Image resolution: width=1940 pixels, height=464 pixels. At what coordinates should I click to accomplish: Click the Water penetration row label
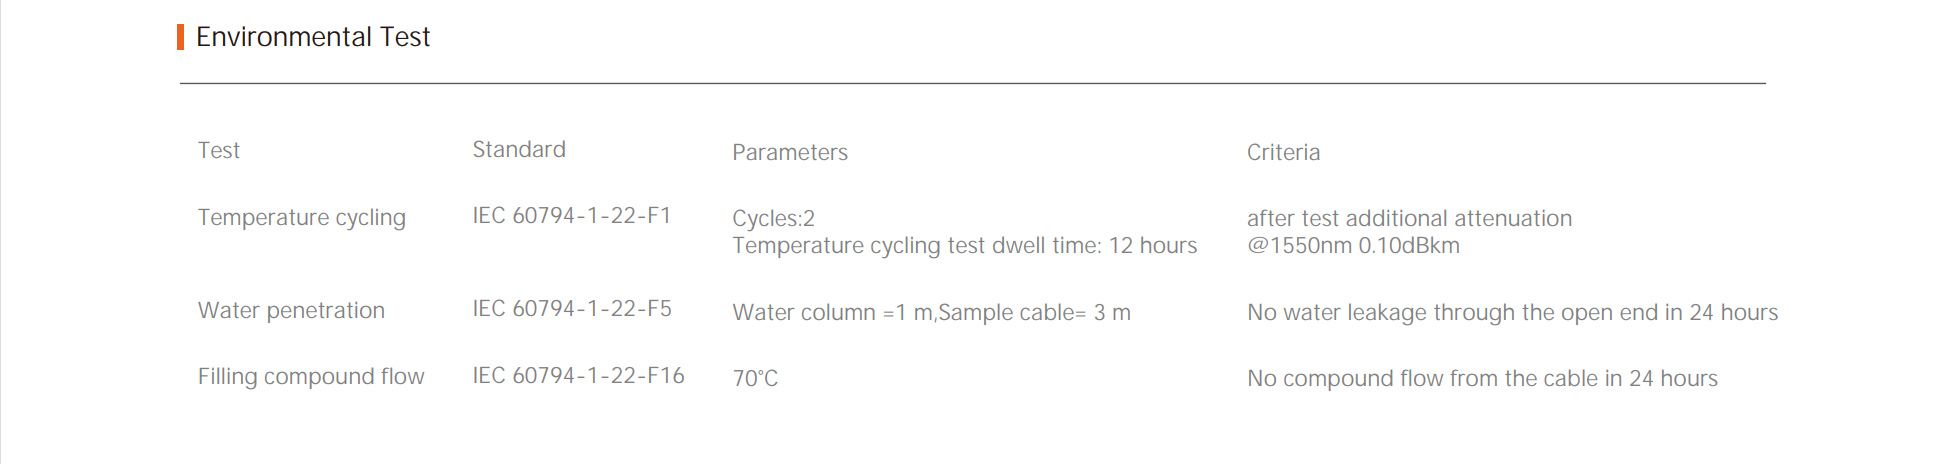coord(291,311)
